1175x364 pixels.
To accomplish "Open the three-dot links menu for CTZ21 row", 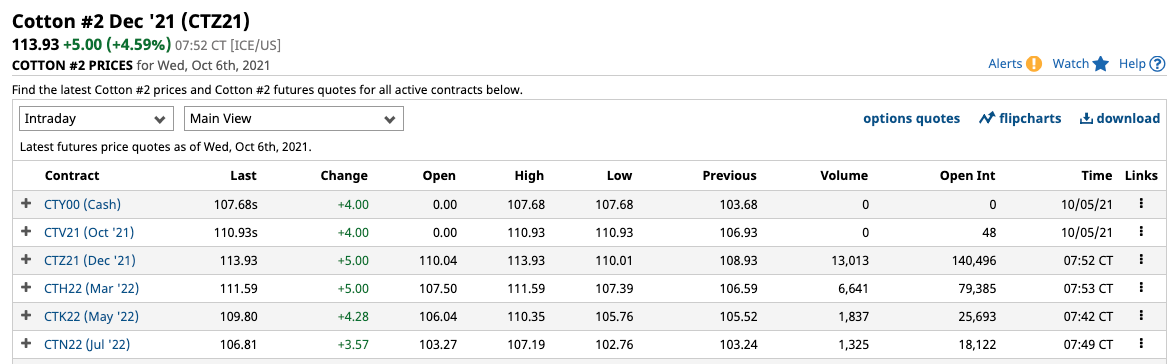I will (1141, 259).
